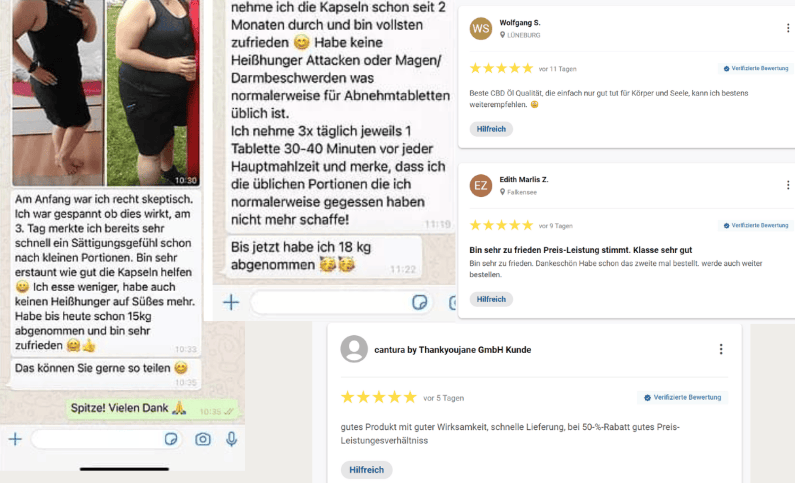795x483 pixels.
Task: Open three-dot menu on Wolfgang S. review
Action: coord(788,28)
